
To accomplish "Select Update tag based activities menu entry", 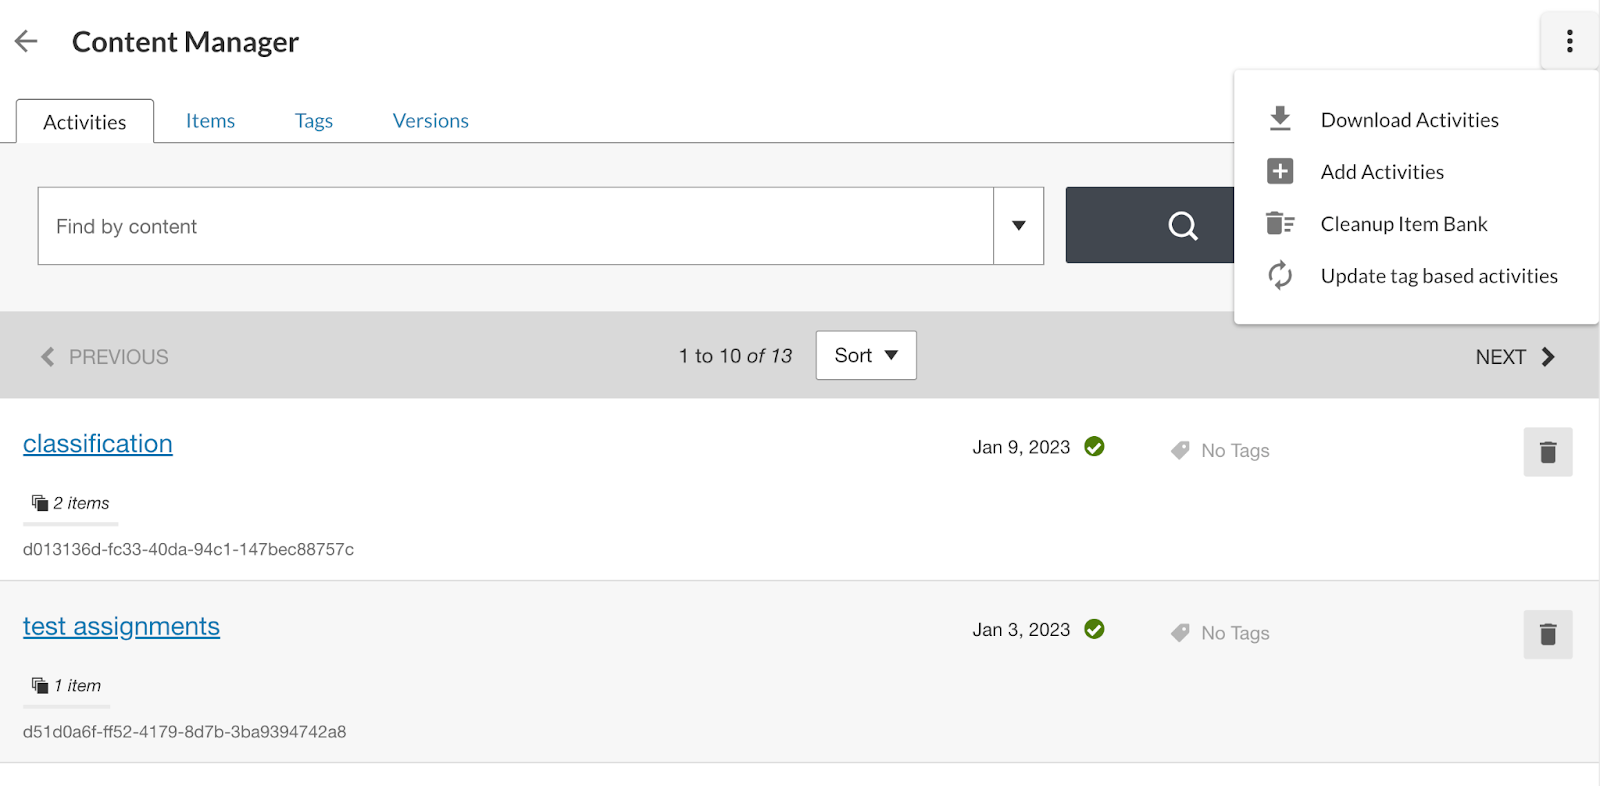I will point(1438,275).
